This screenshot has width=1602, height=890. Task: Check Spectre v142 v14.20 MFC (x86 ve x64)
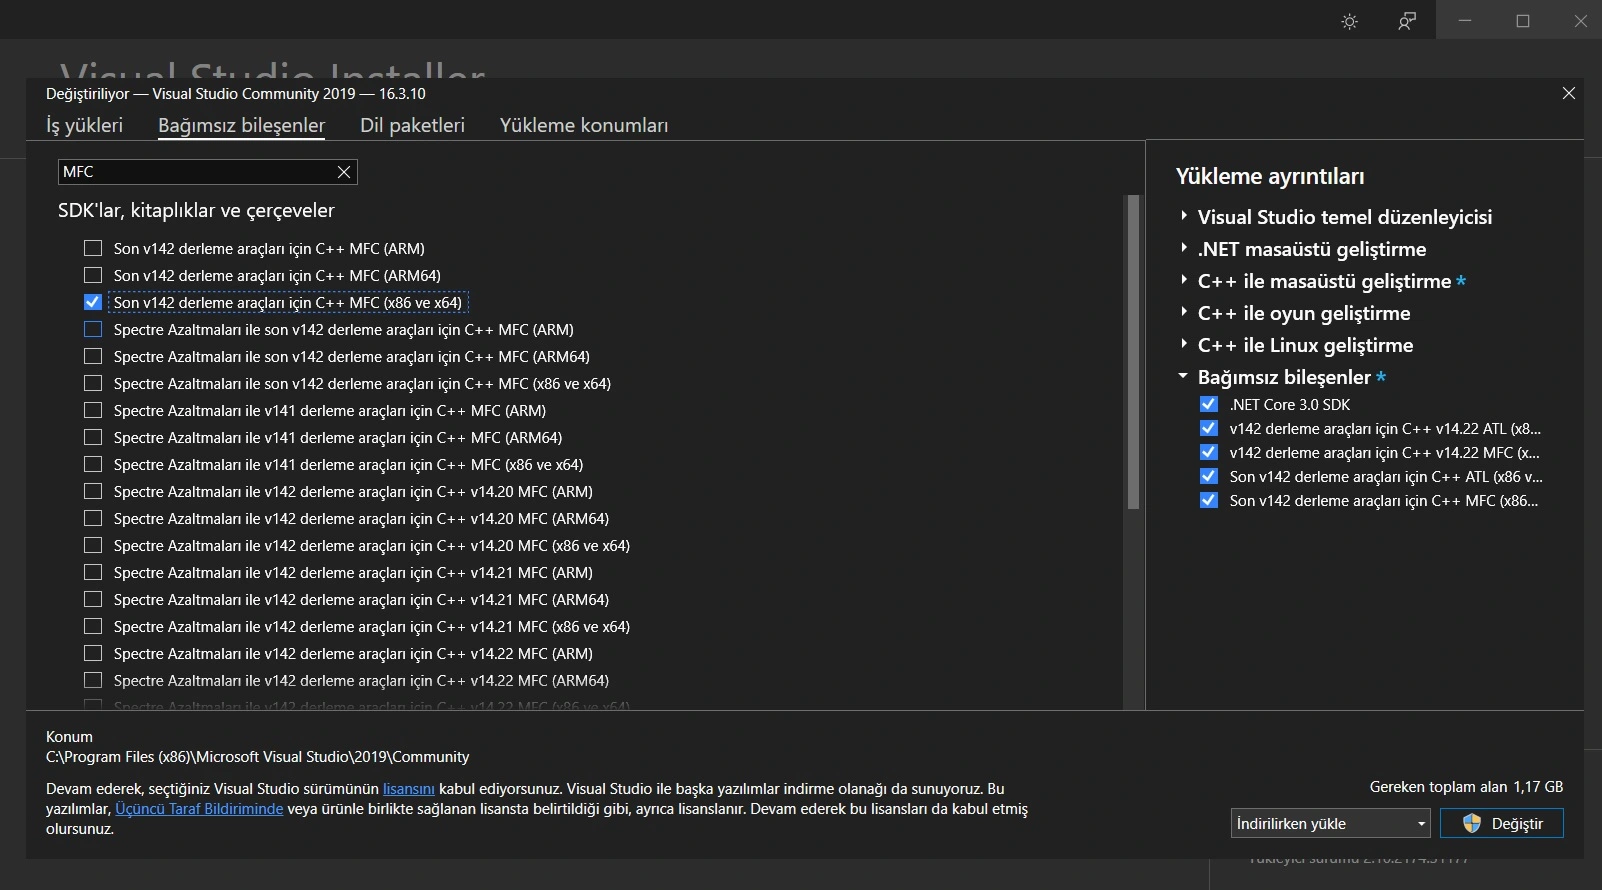(x=93, y=545)
